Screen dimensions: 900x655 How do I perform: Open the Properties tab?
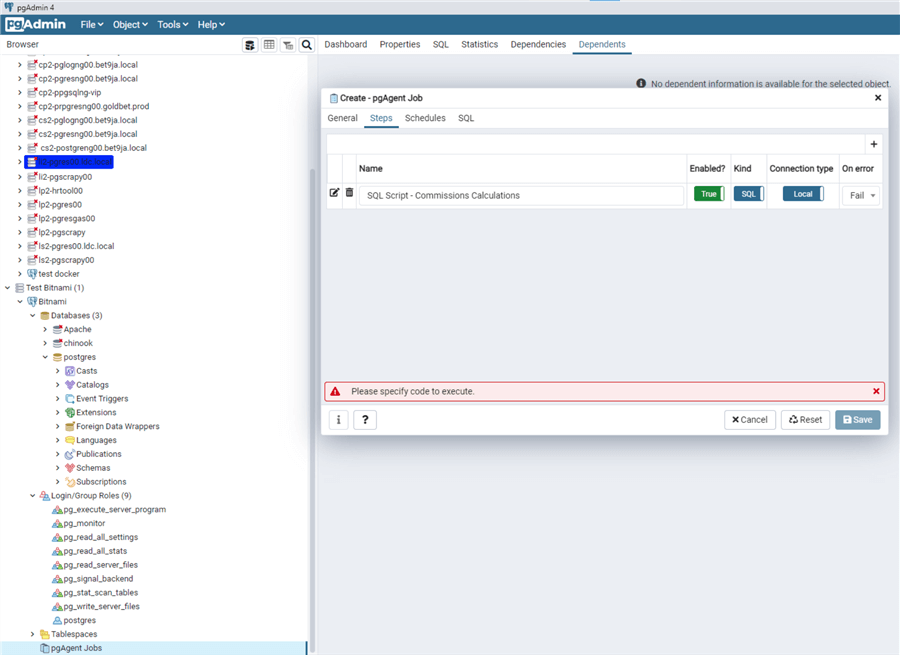point(400,44)
